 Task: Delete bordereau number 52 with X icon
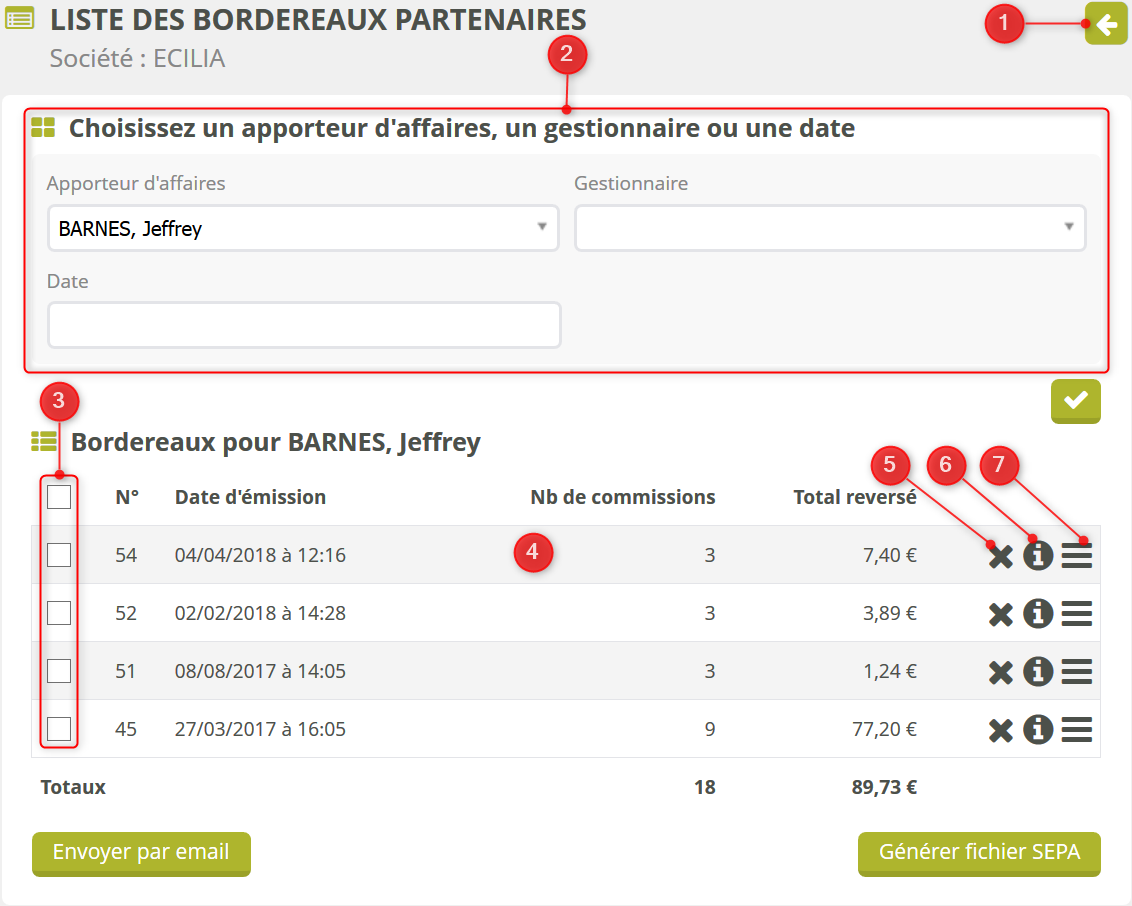pos(1000,614)
